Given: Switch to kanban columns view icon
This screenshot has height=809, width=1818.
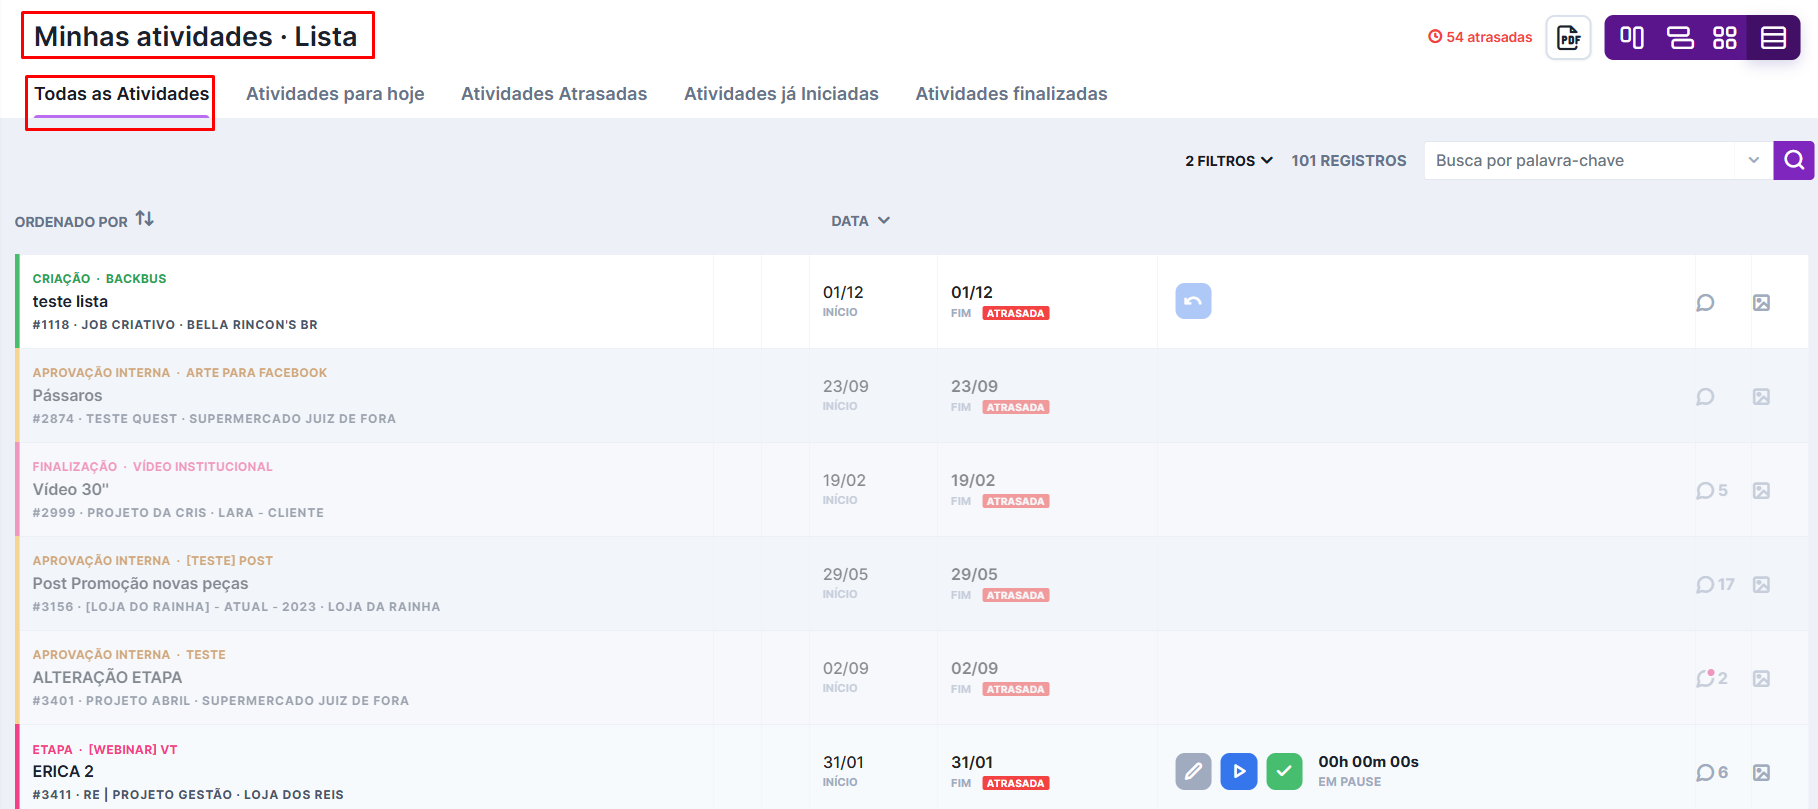Looking at the screenshot, I should pos(1632,38).
